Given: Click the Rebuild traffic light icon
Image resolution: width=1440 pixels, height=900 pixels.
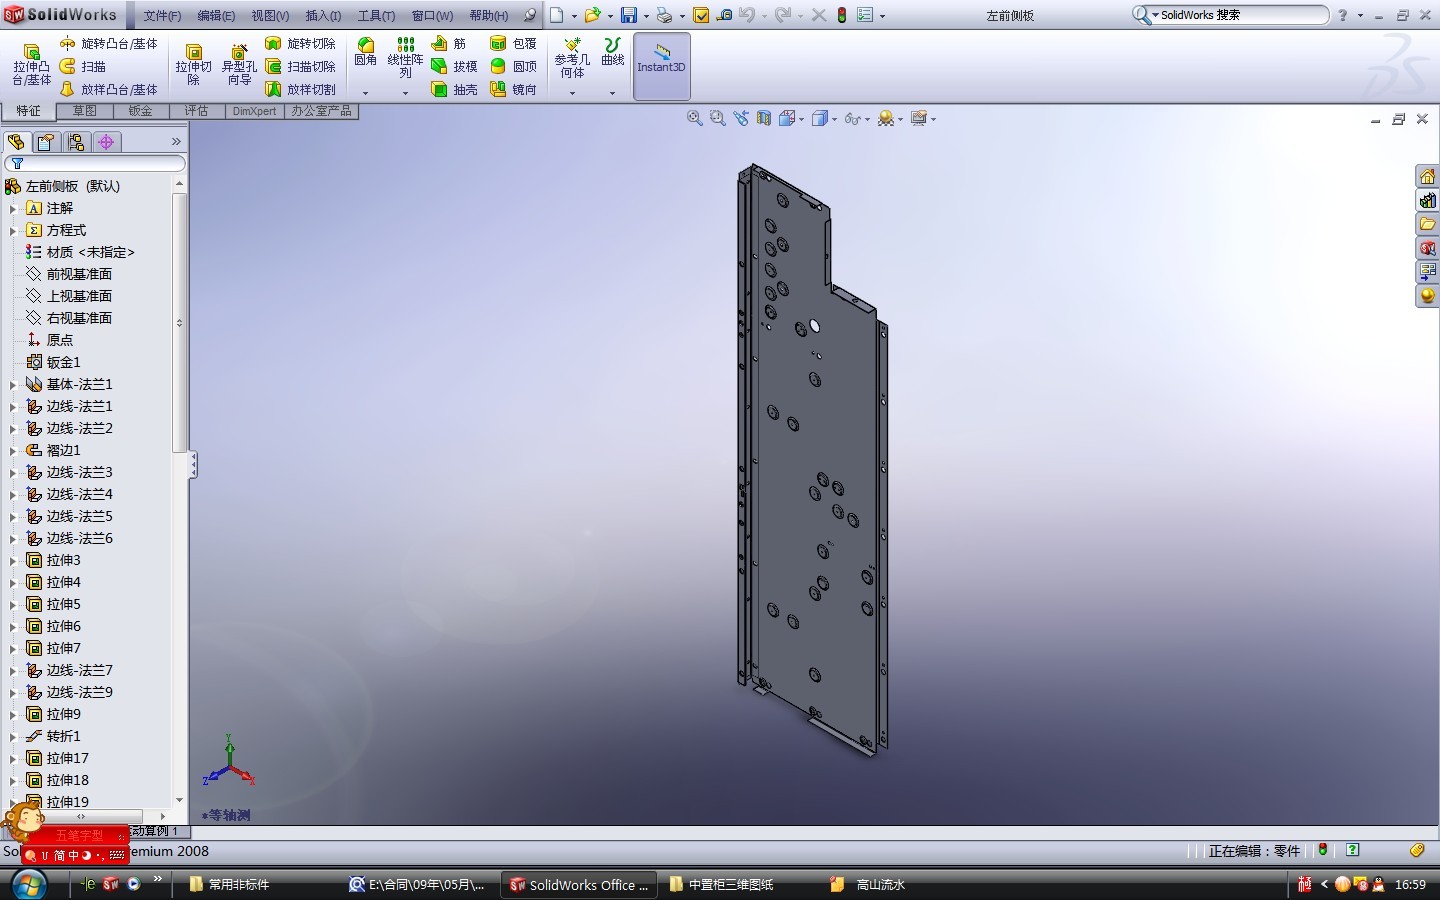Looking at the screenshot, I should pyautogui.click(x=842, y=15).
